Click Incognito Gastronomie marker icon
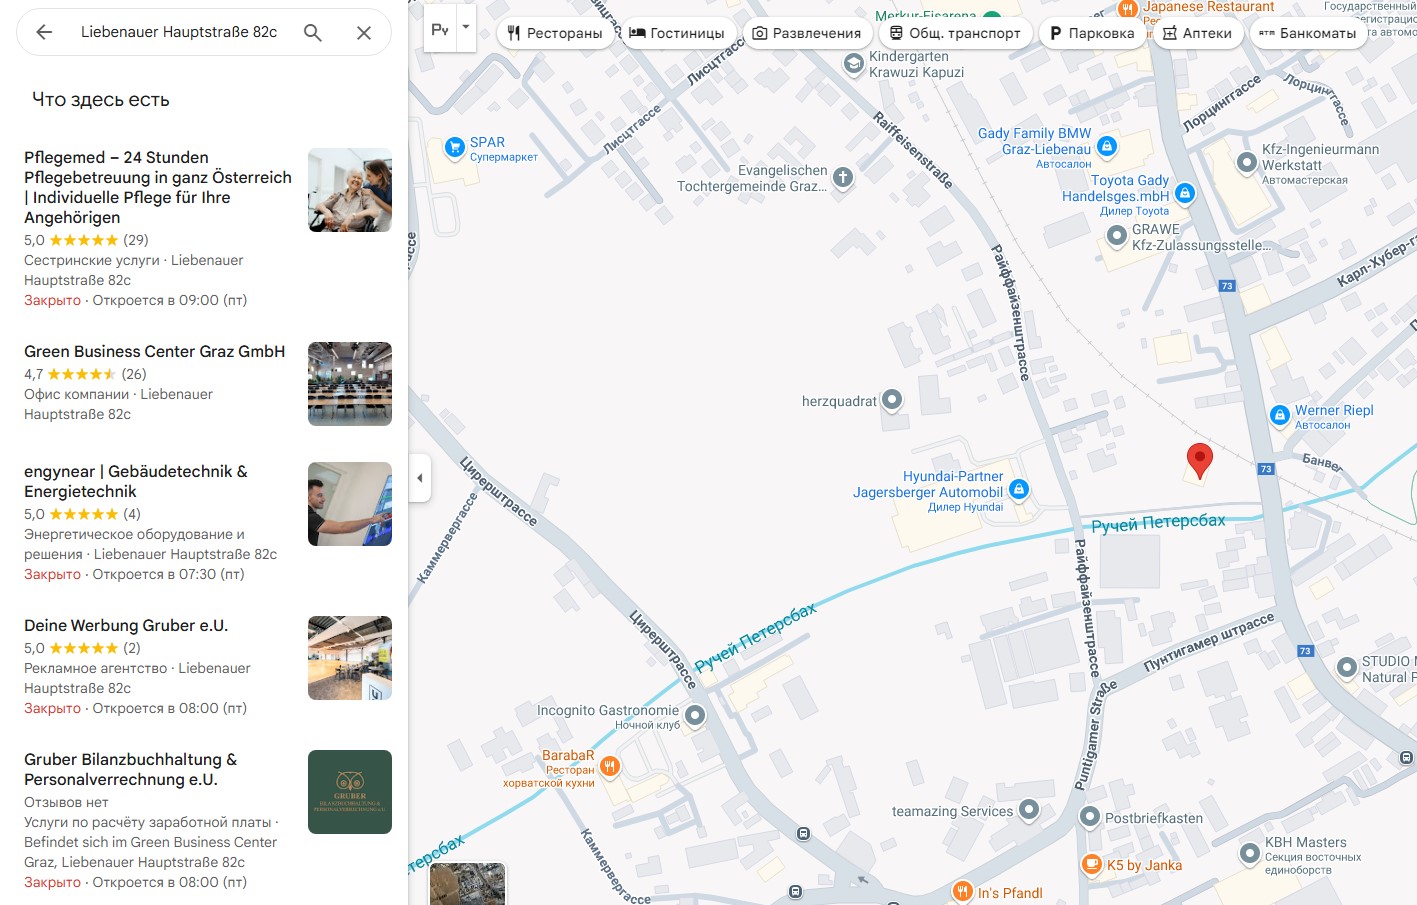 pos(695,715)
